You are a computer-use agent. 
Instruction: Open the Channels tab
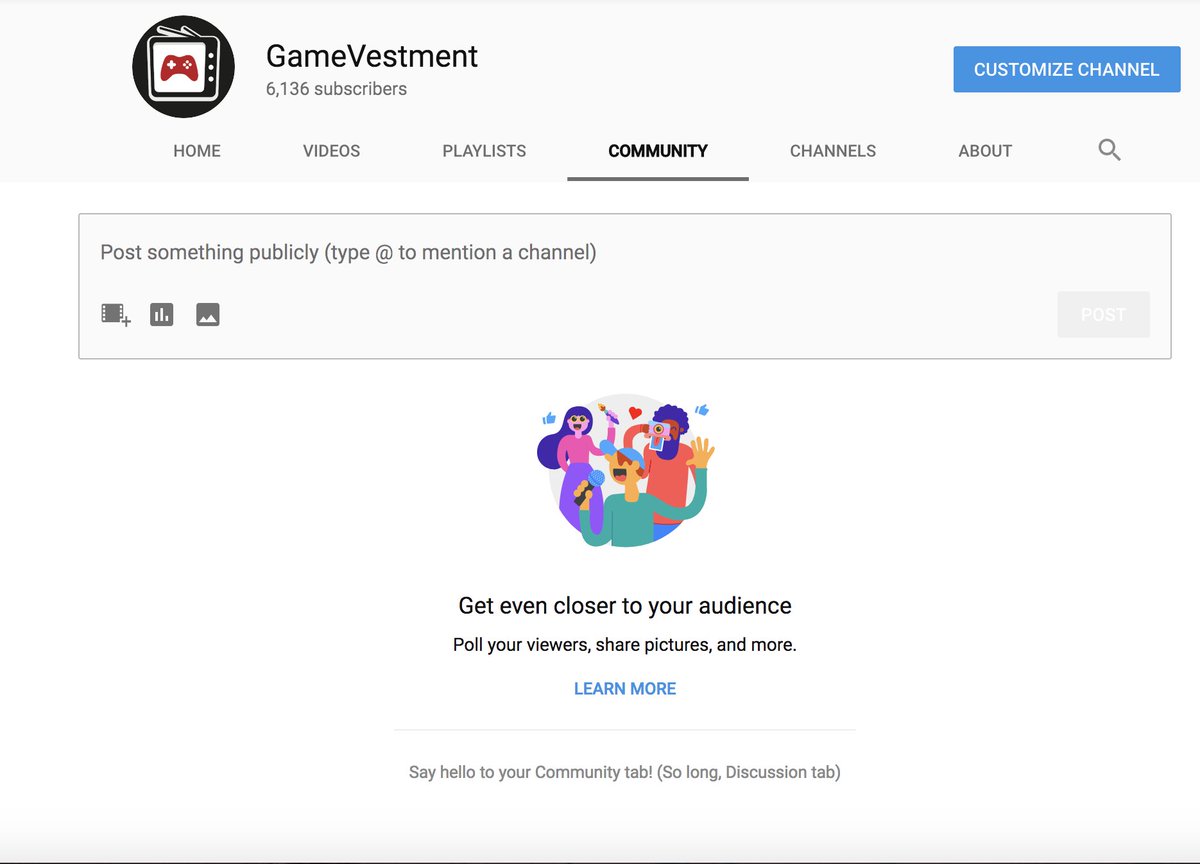click(833, 151)
